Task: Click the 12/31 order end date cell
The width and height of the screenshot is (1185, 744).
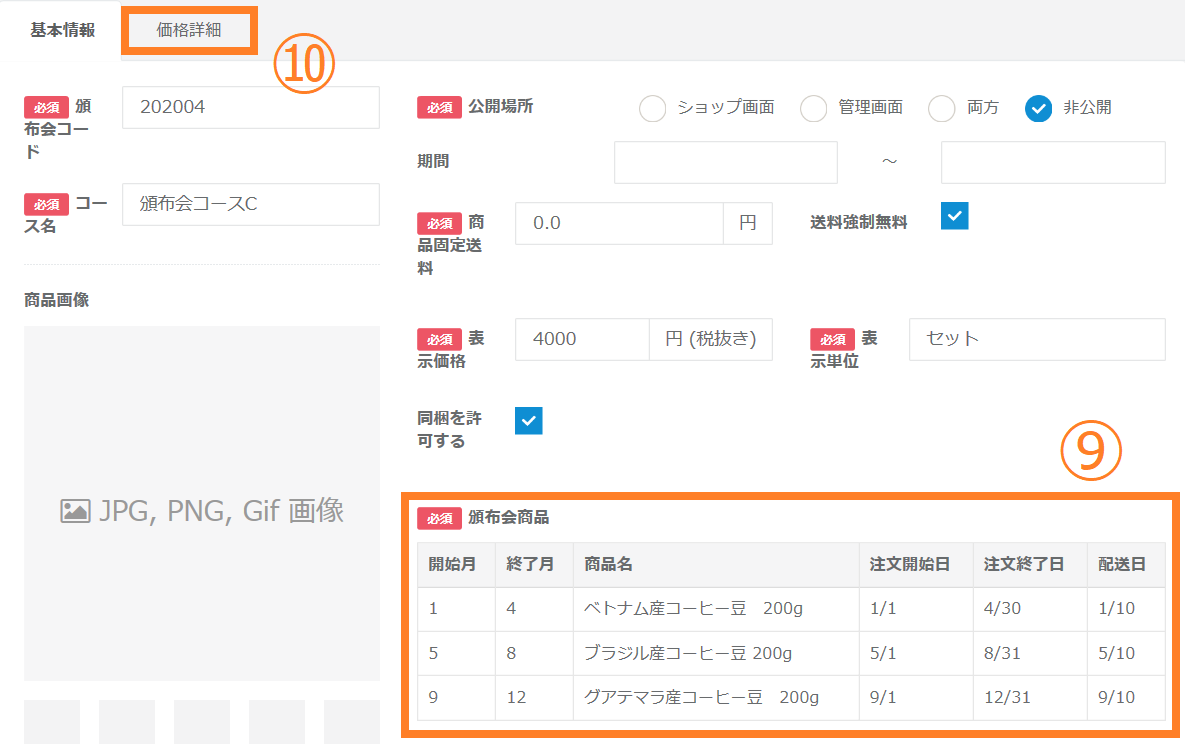Action: (x=1030, y=698)
